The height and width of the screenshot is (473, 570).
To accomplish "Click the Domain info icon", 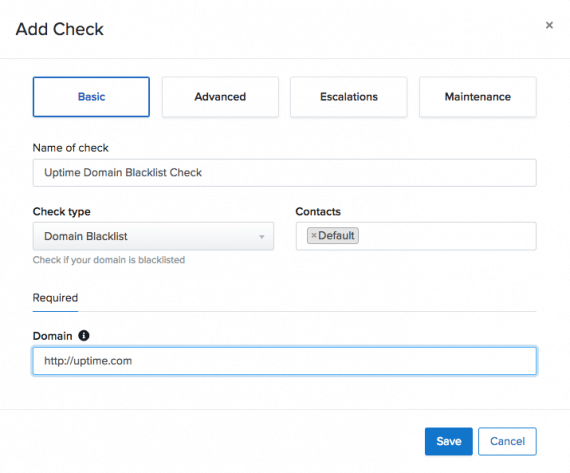I will [84, 335].
